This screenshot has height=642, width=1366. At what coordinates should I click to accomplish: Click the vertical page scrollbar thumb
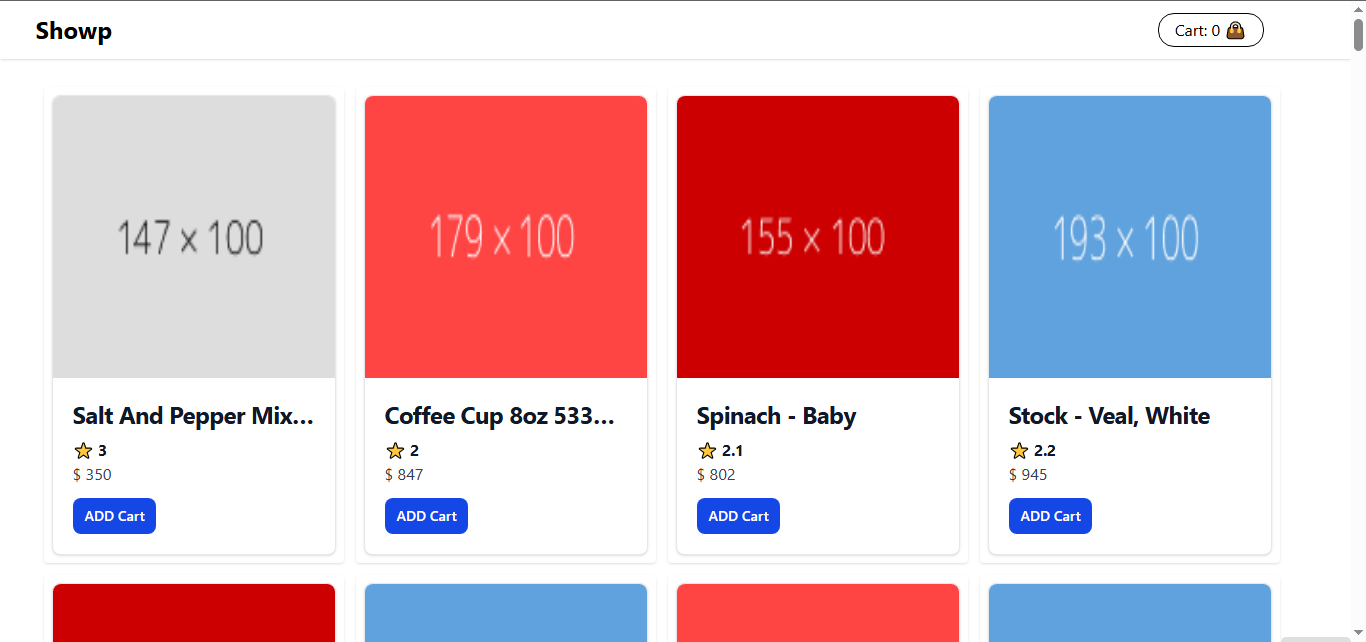1358,28
